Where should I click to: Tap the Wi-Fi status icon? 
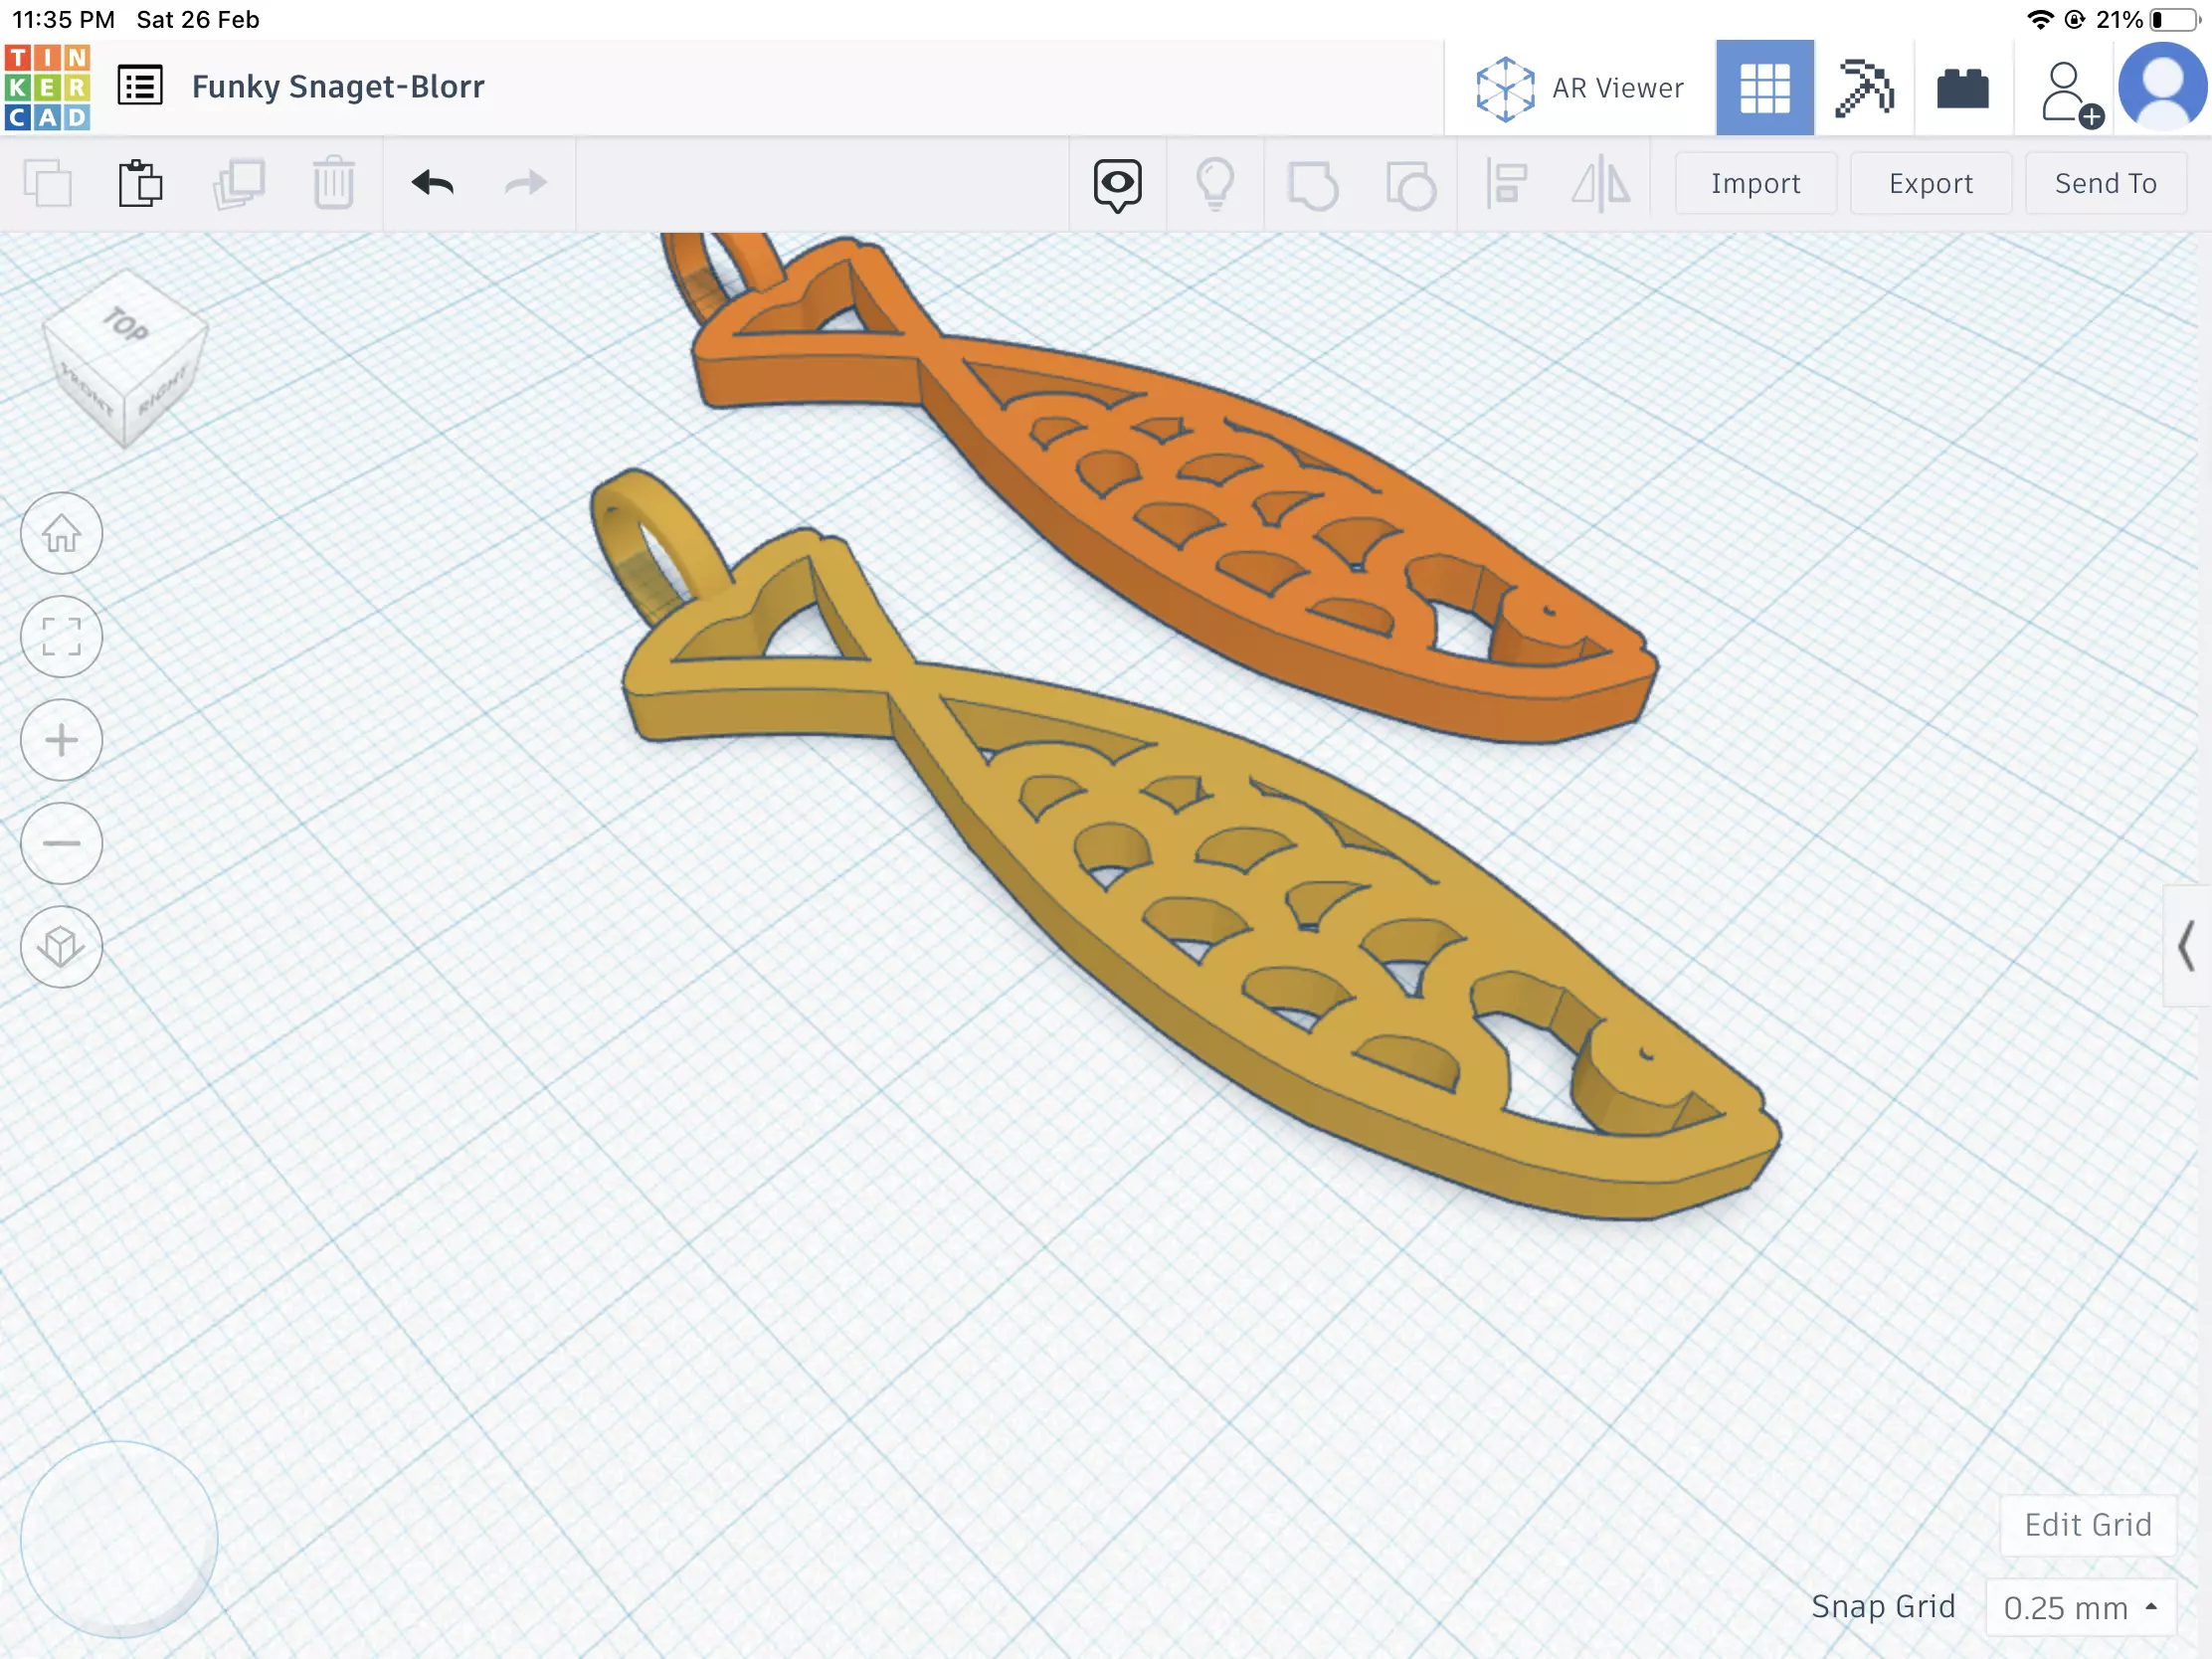(2040, 19)
